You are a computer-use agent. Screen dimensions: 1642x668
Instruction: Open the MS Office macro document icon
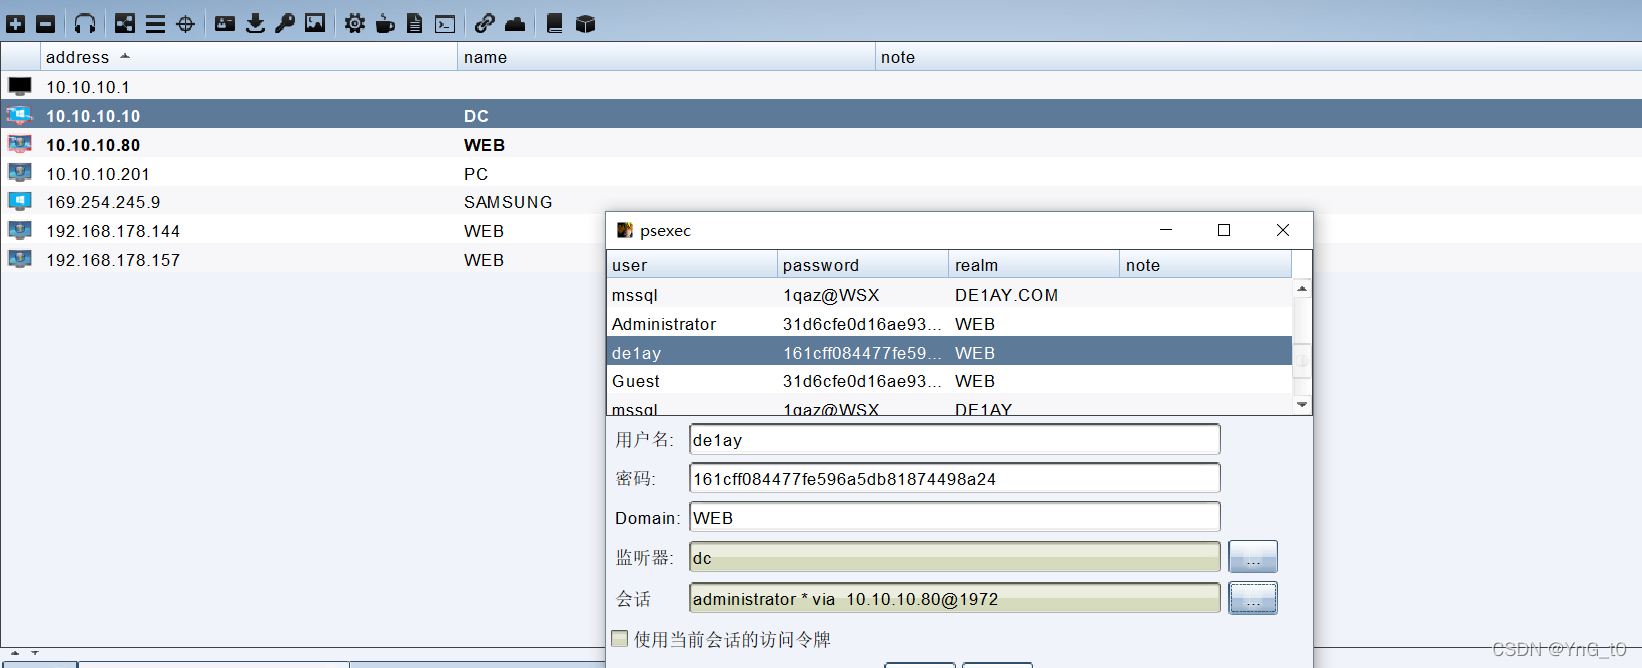[415, 23]
